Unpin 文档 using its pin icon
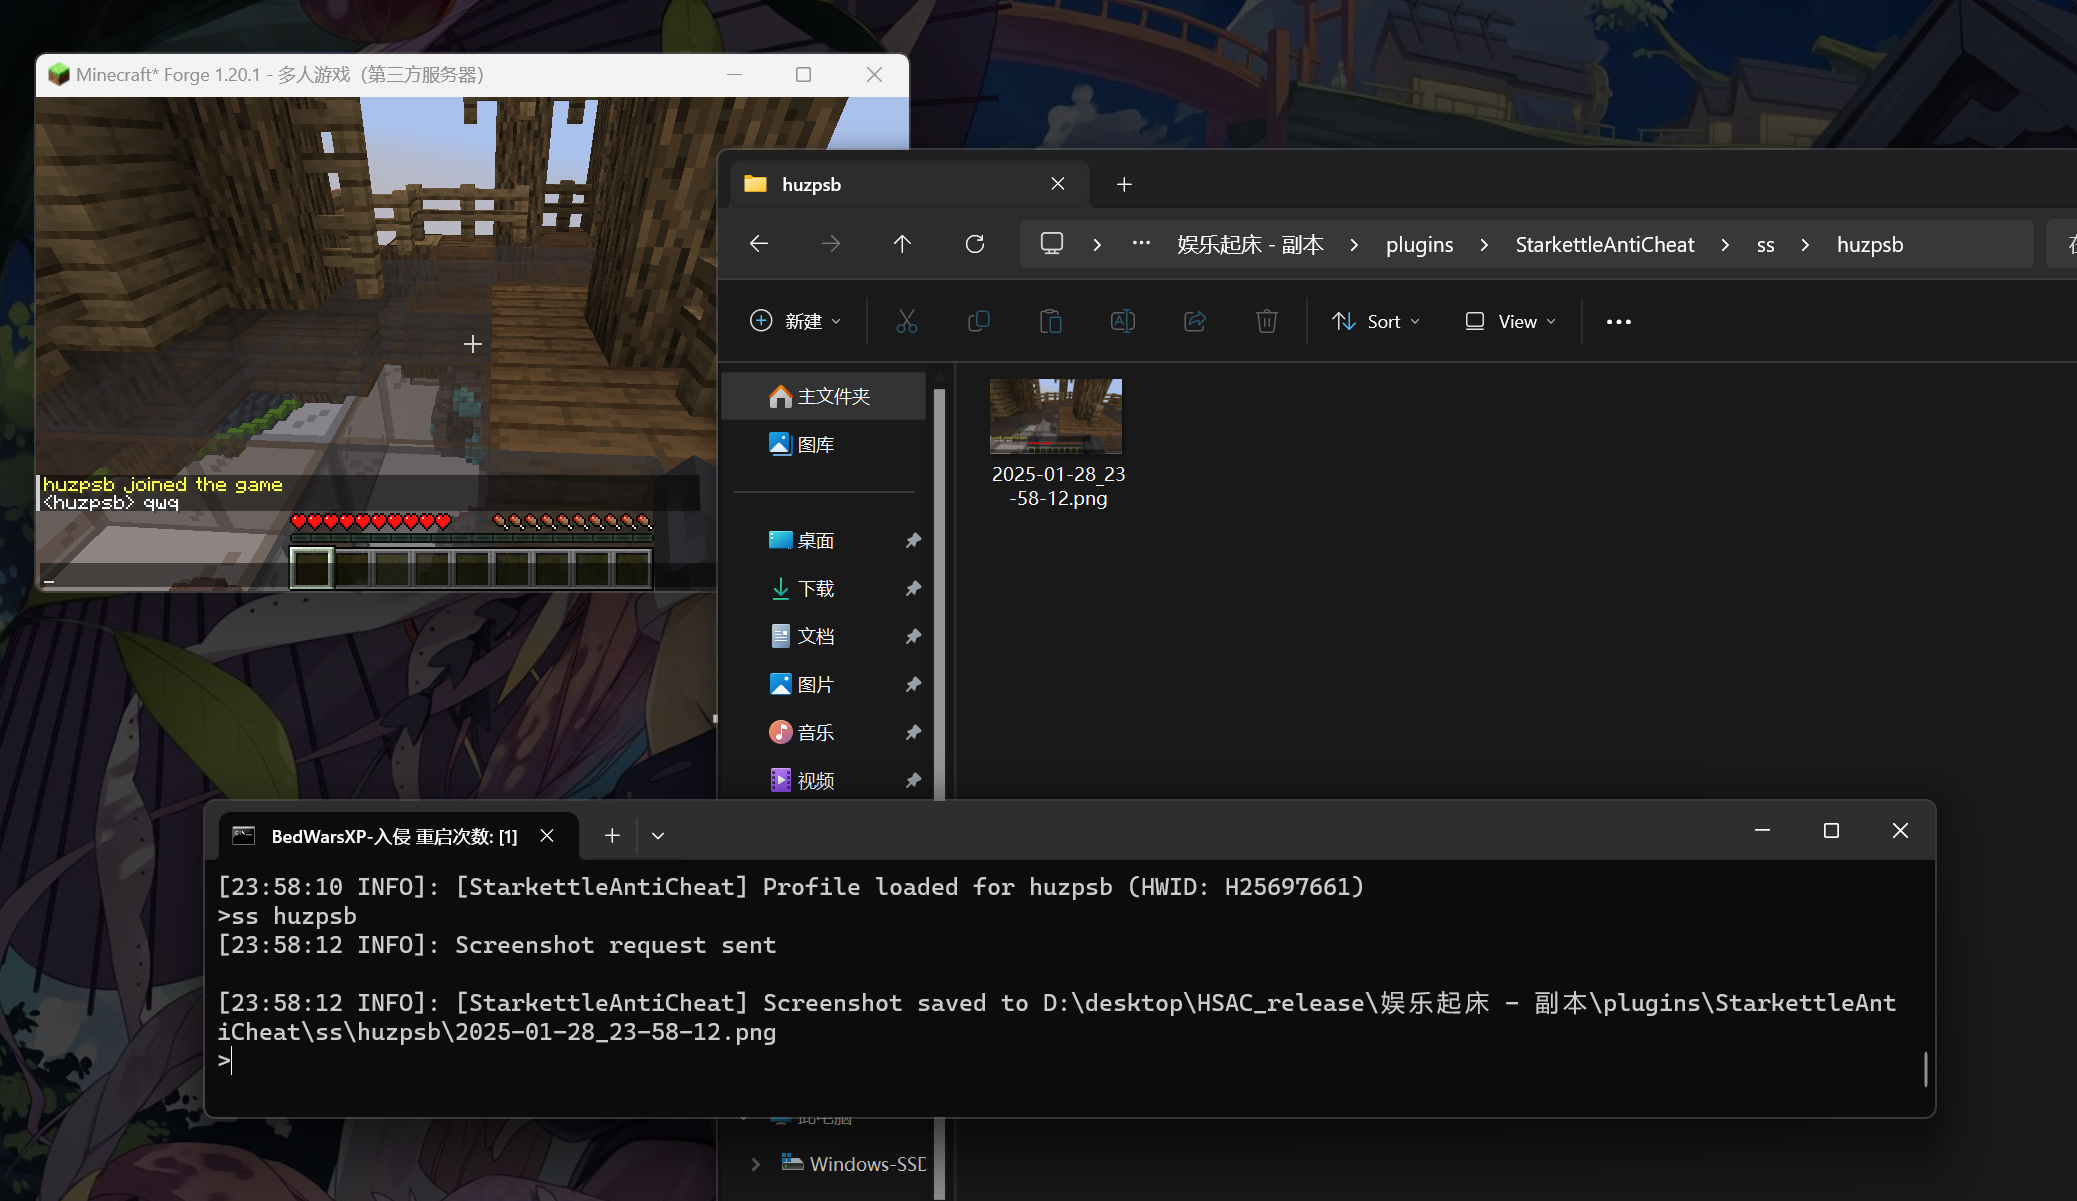2077x1201 pixels. pos(912,636)
